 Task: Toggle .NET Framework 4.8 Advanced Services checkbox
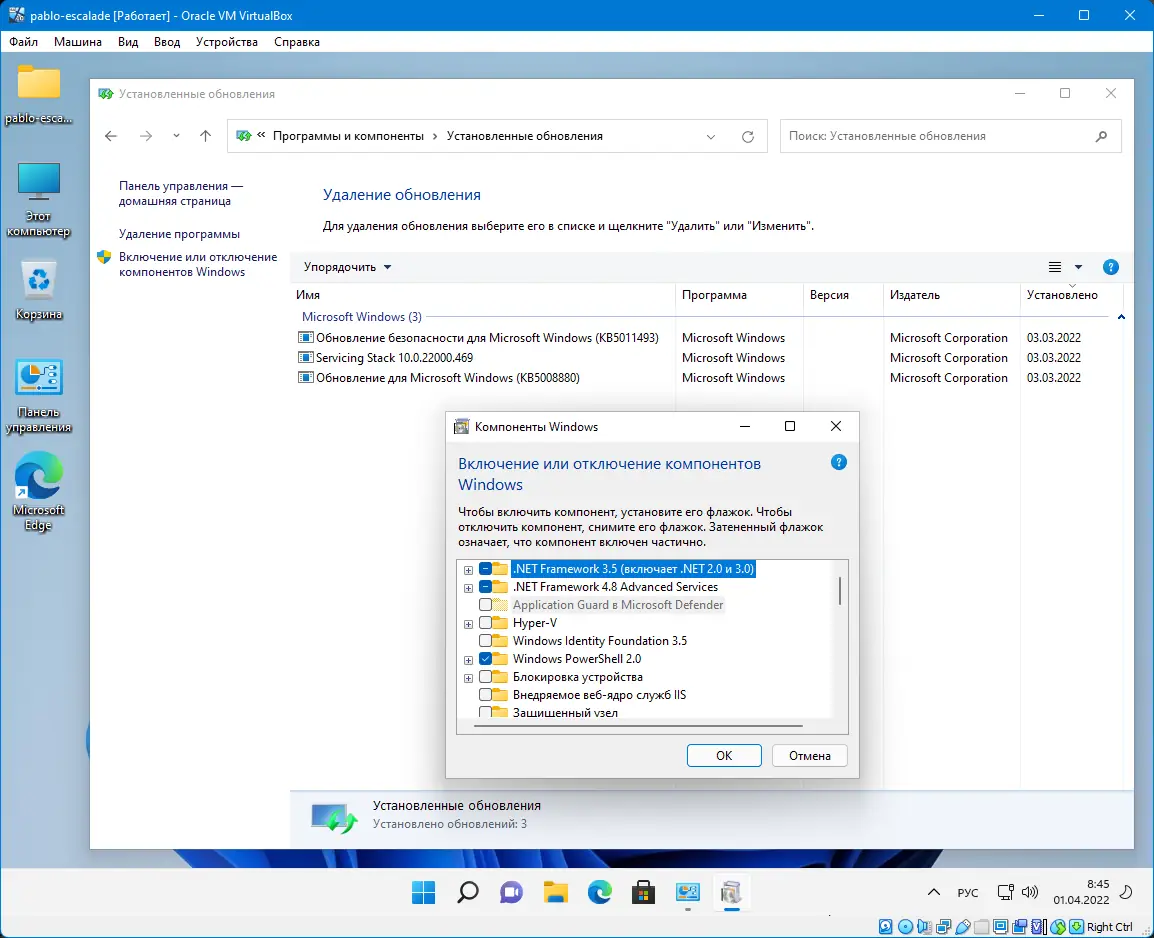(485, 587)
